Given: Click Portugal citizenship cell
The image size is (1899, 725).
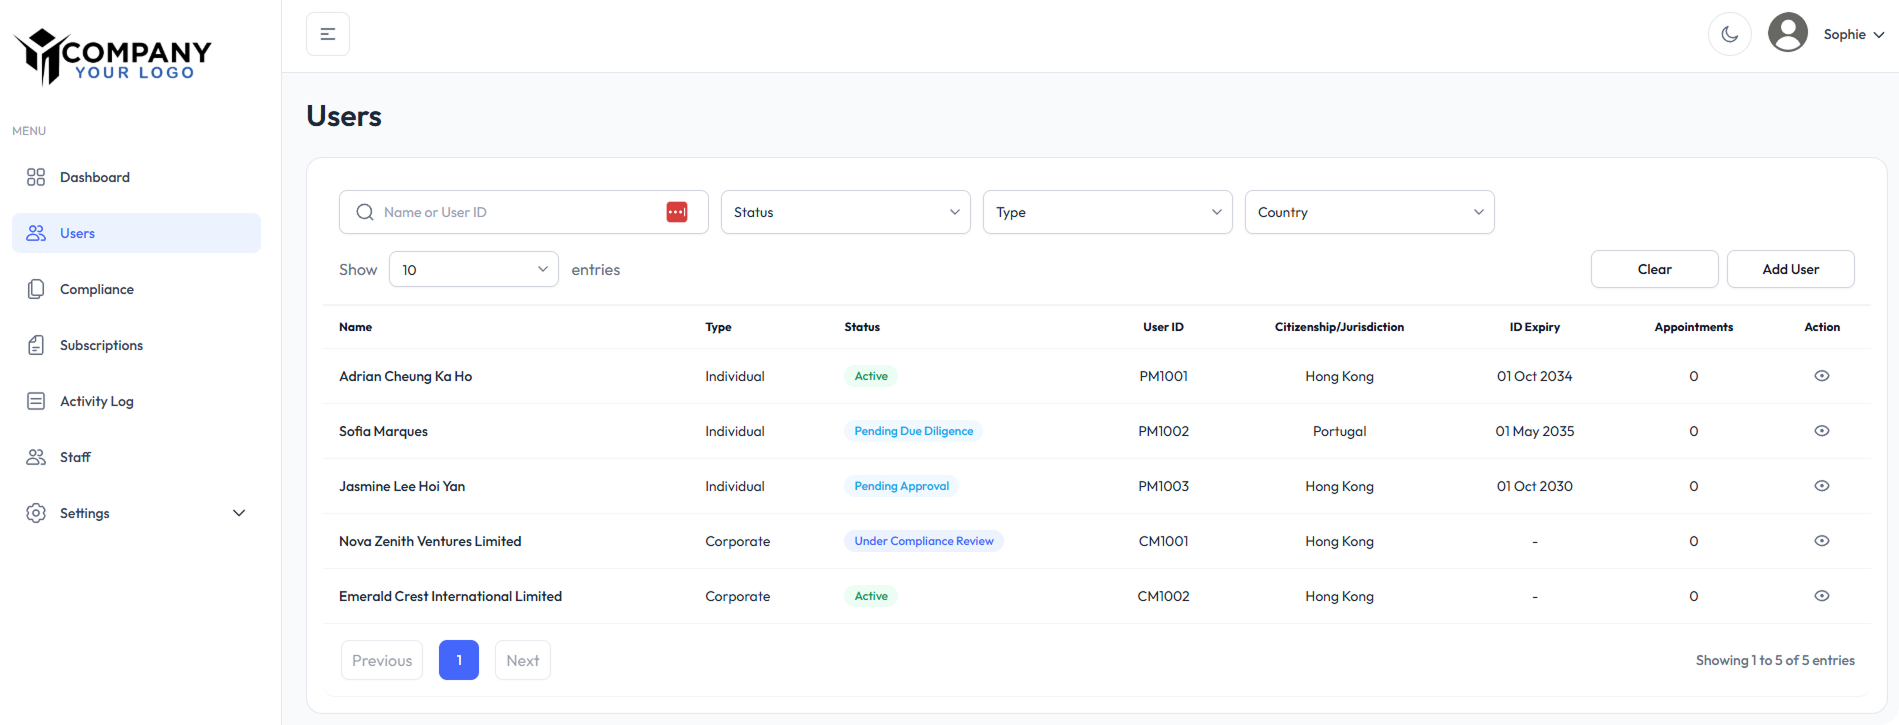Looking at the screenshot, I should 1340,431.
